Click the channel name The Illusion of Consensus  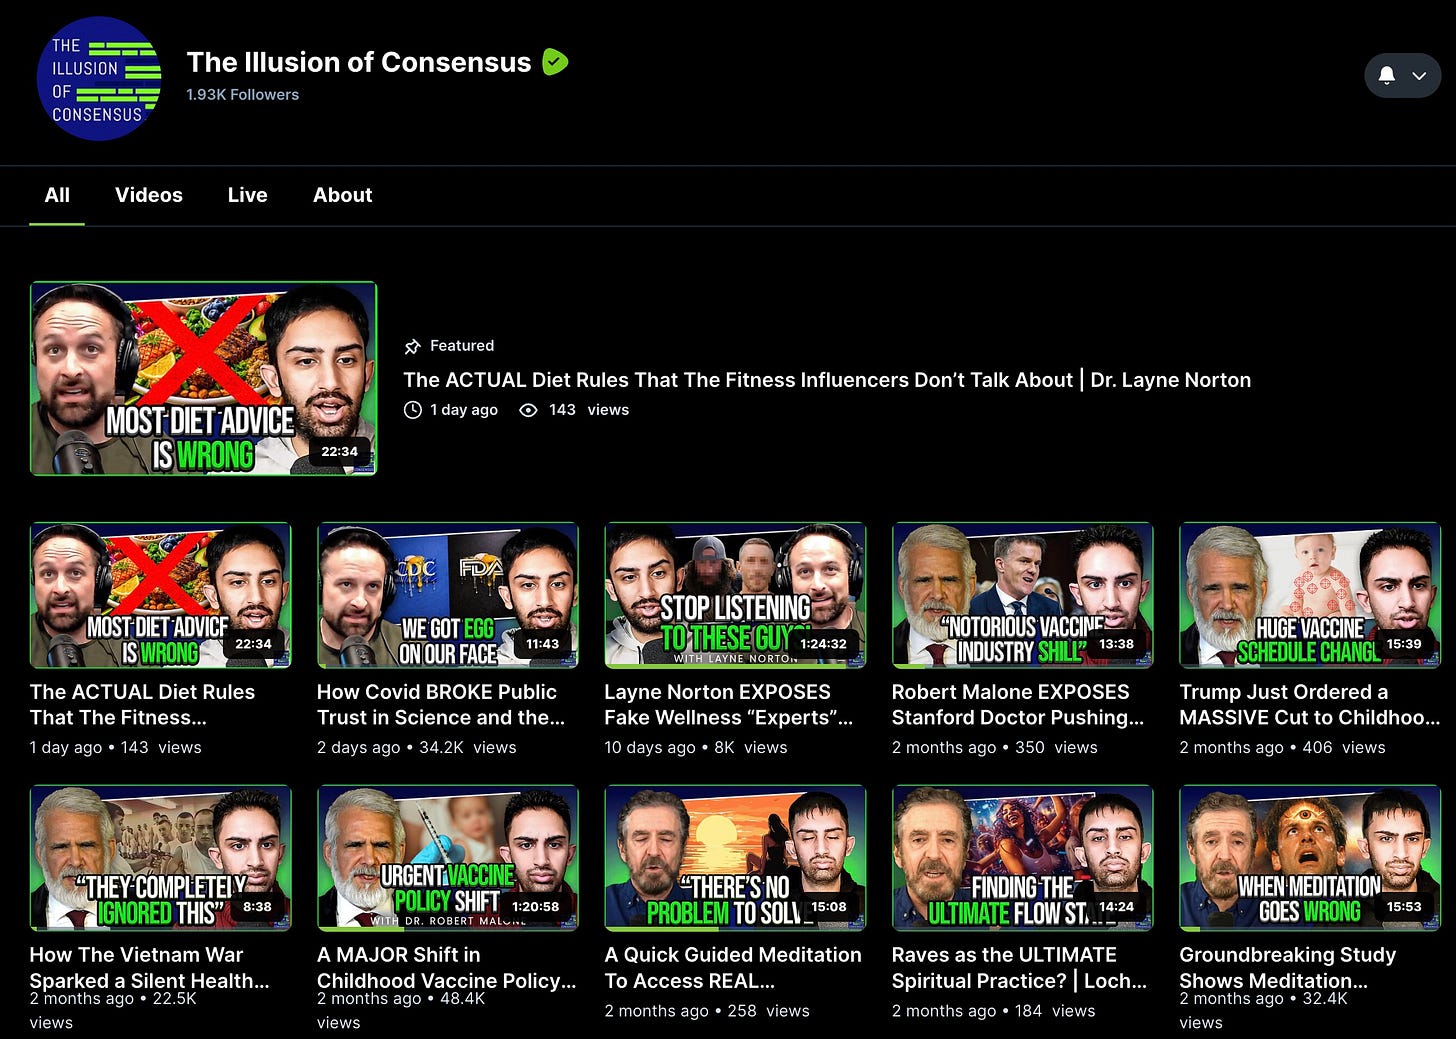click(358, 62)
